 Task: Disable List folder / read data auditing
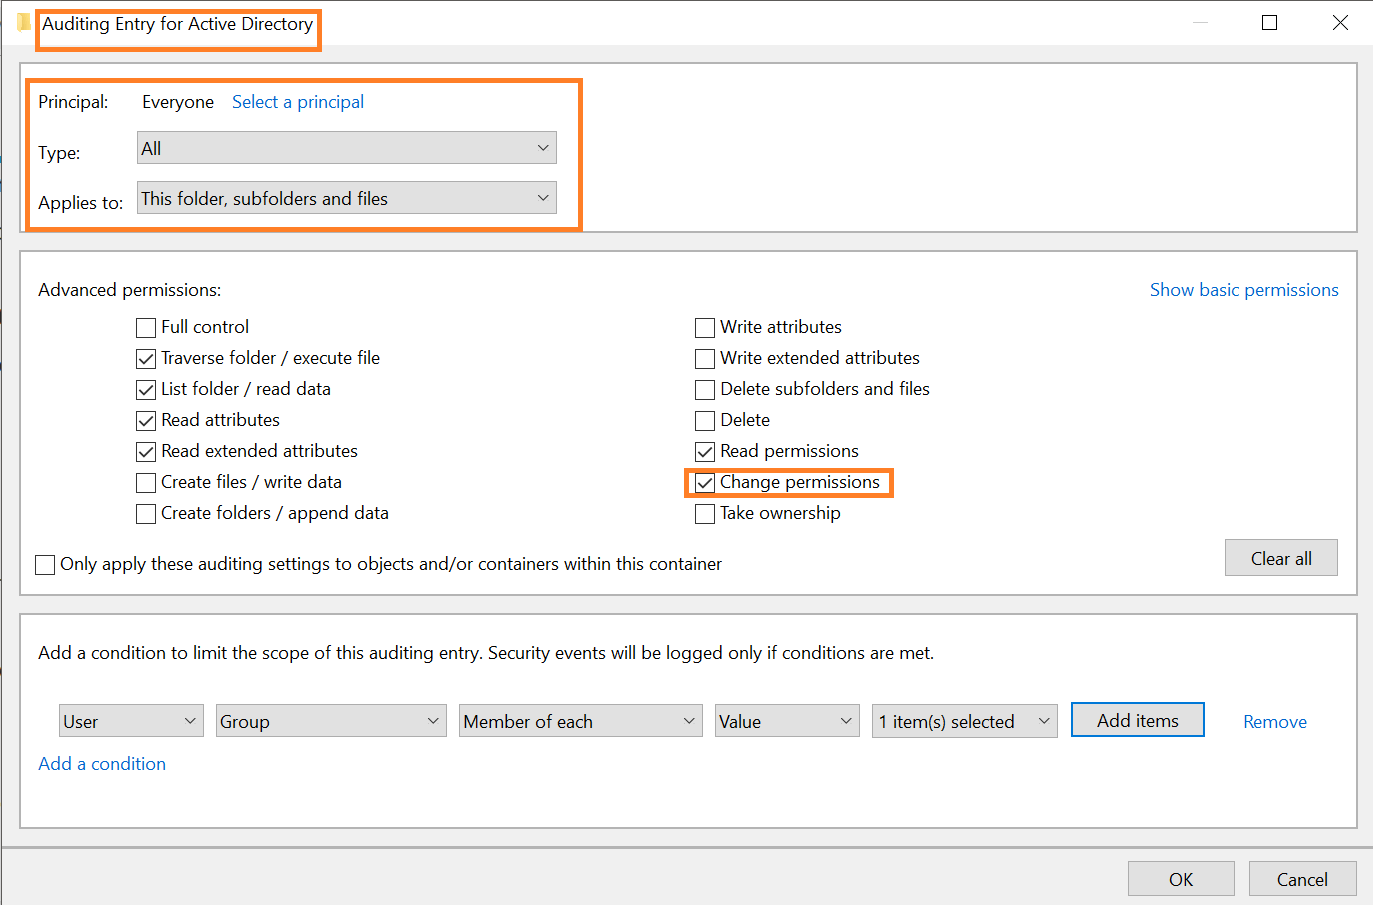145,389
